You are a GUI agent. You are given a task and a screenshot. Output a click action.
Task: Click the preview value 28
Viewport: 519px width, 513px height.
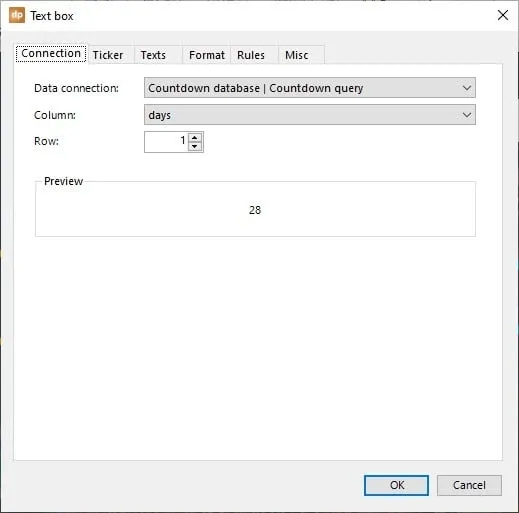tap(255, 210)
